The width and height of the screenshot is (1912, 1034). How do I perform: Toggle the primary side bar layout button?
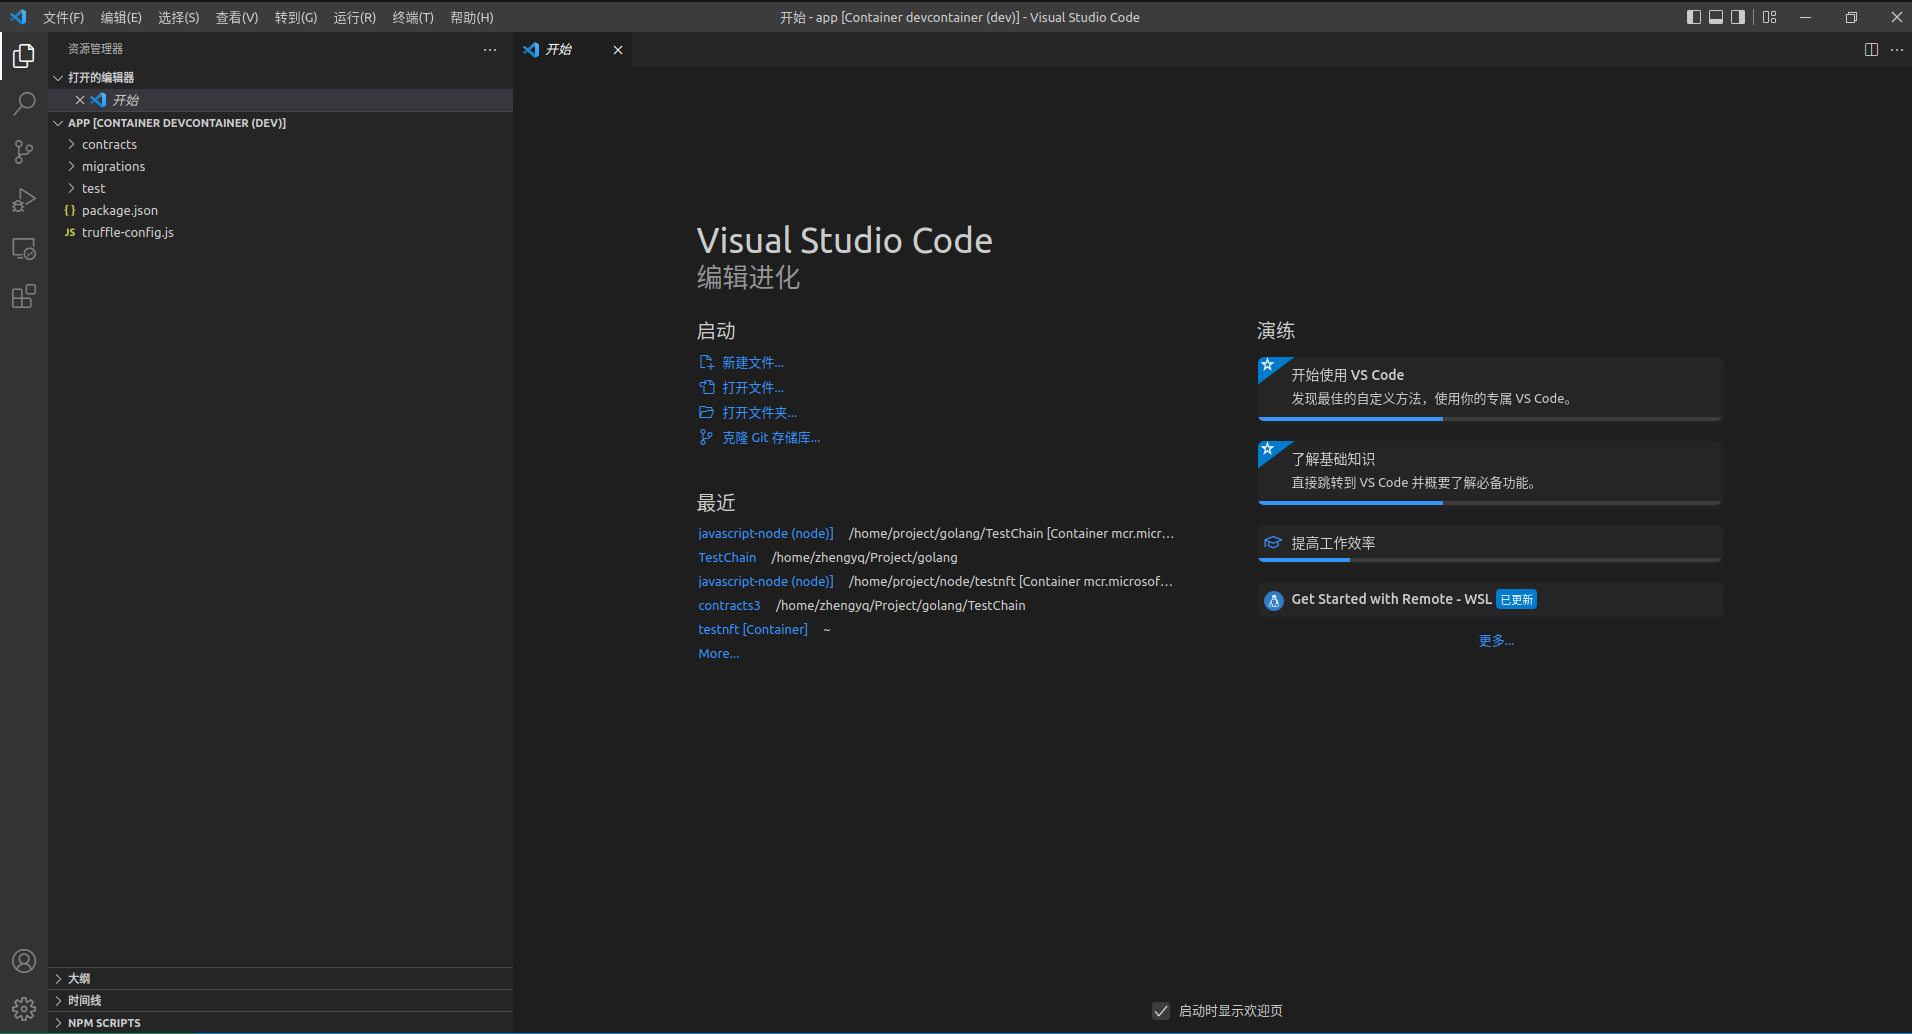pyautogui.click(x=1693, y=17)
